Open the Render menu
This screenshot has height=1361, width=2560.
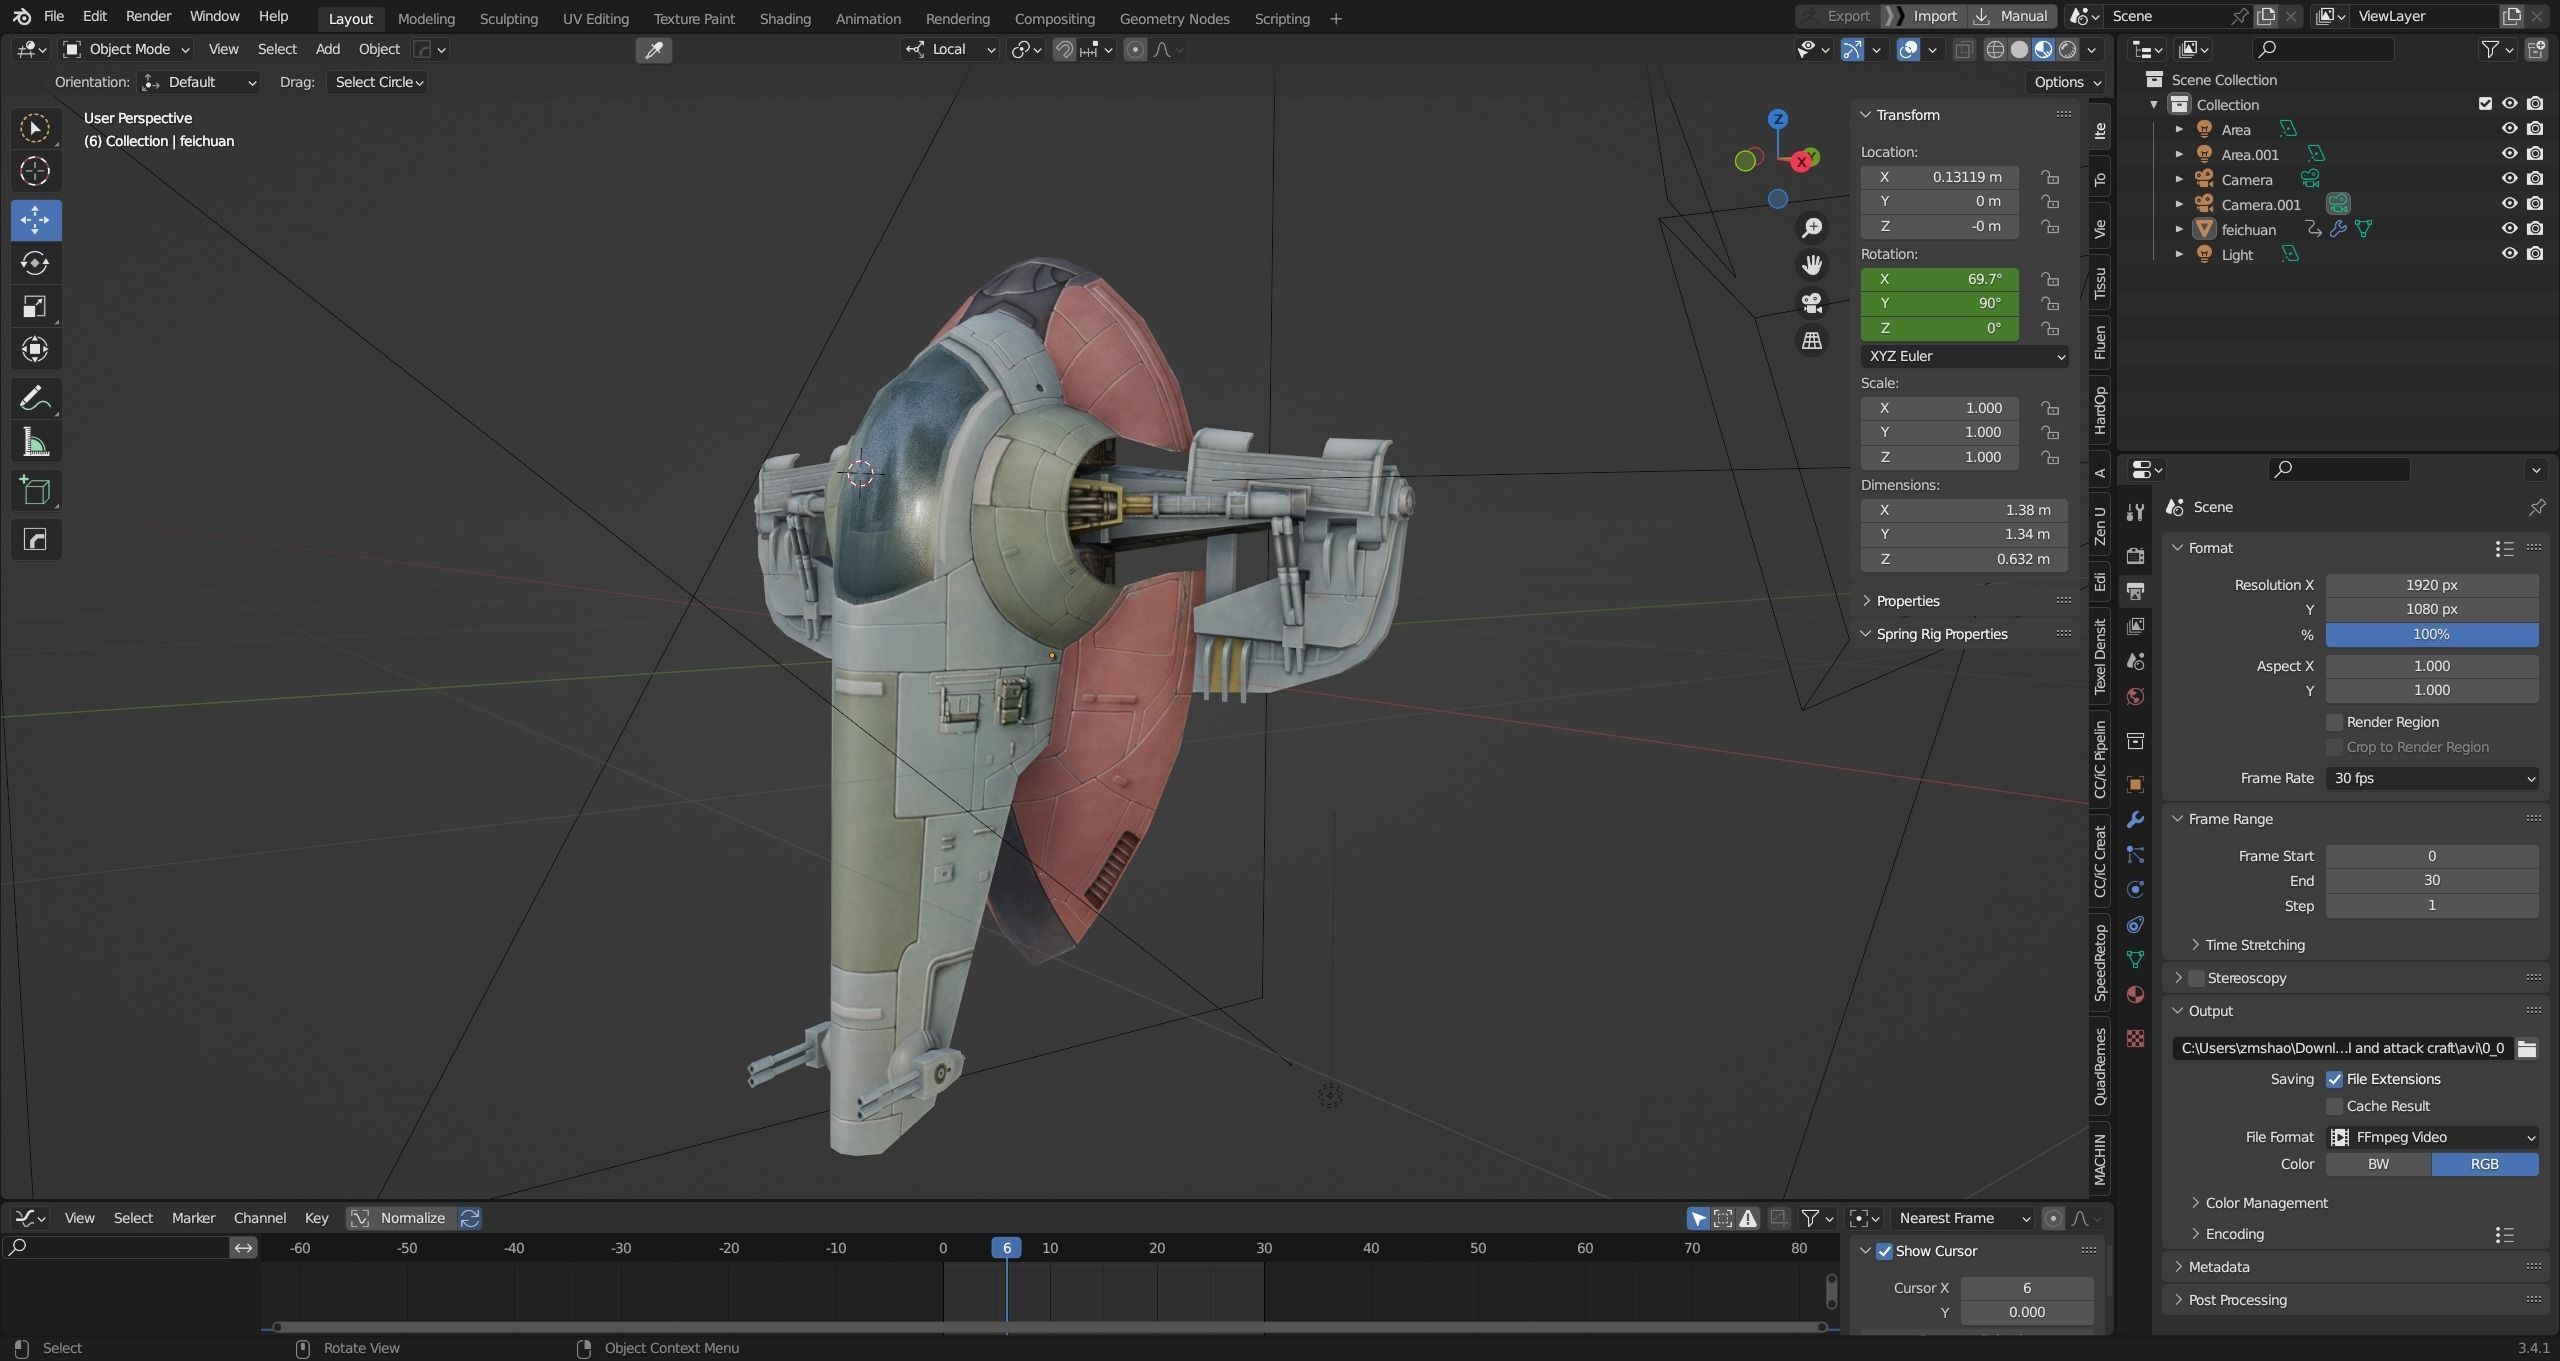(x=148, y=16)
